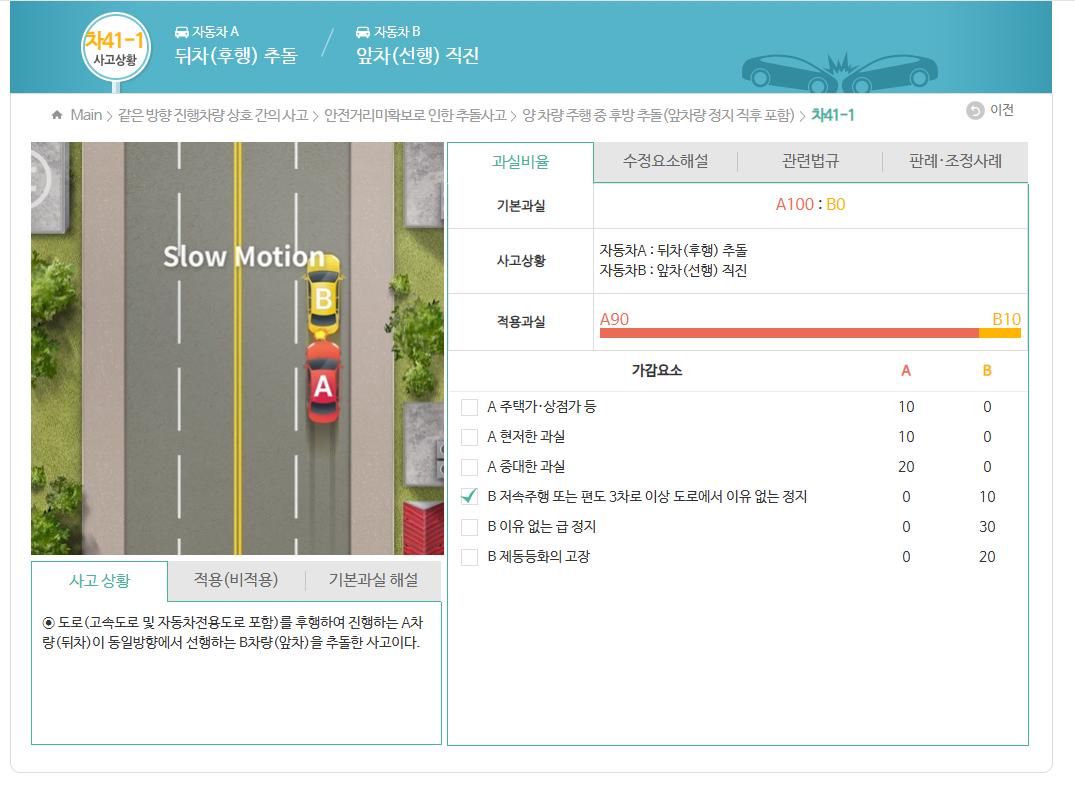Viewport: 1075px width, 792px height.
Task: Open the 적용(비적용) tab
Action: tap(236, 580)
